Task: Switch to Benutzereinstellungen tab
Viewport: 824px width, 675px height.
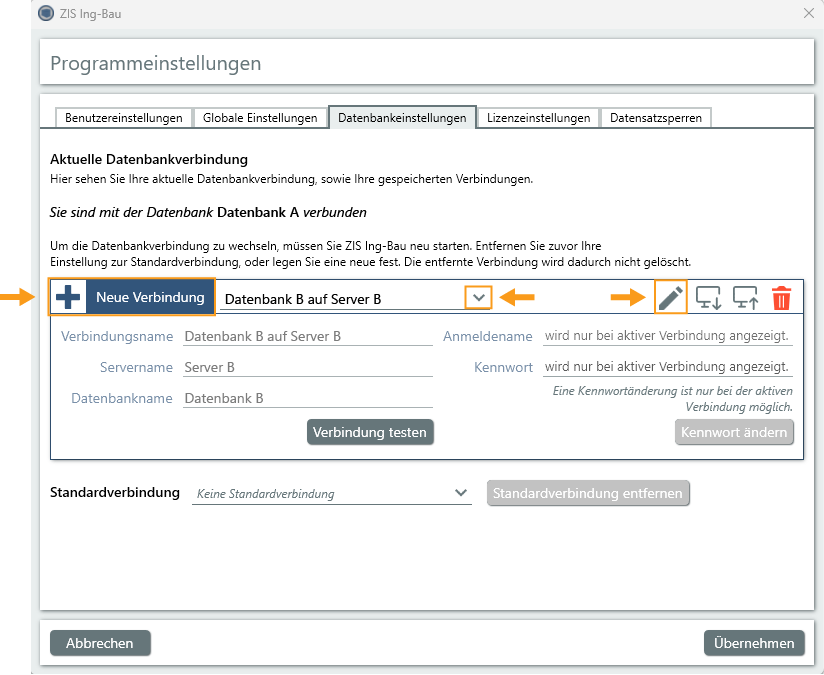Action: (123, 118)
